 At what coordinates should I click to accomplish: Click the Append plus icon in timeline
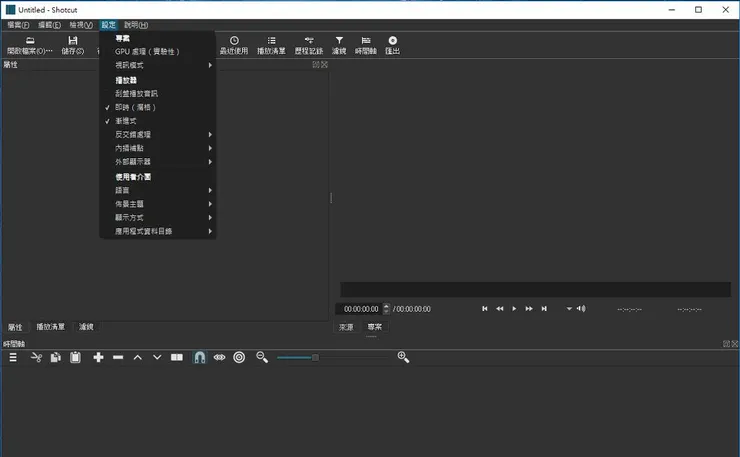click(x=98, y=357)
